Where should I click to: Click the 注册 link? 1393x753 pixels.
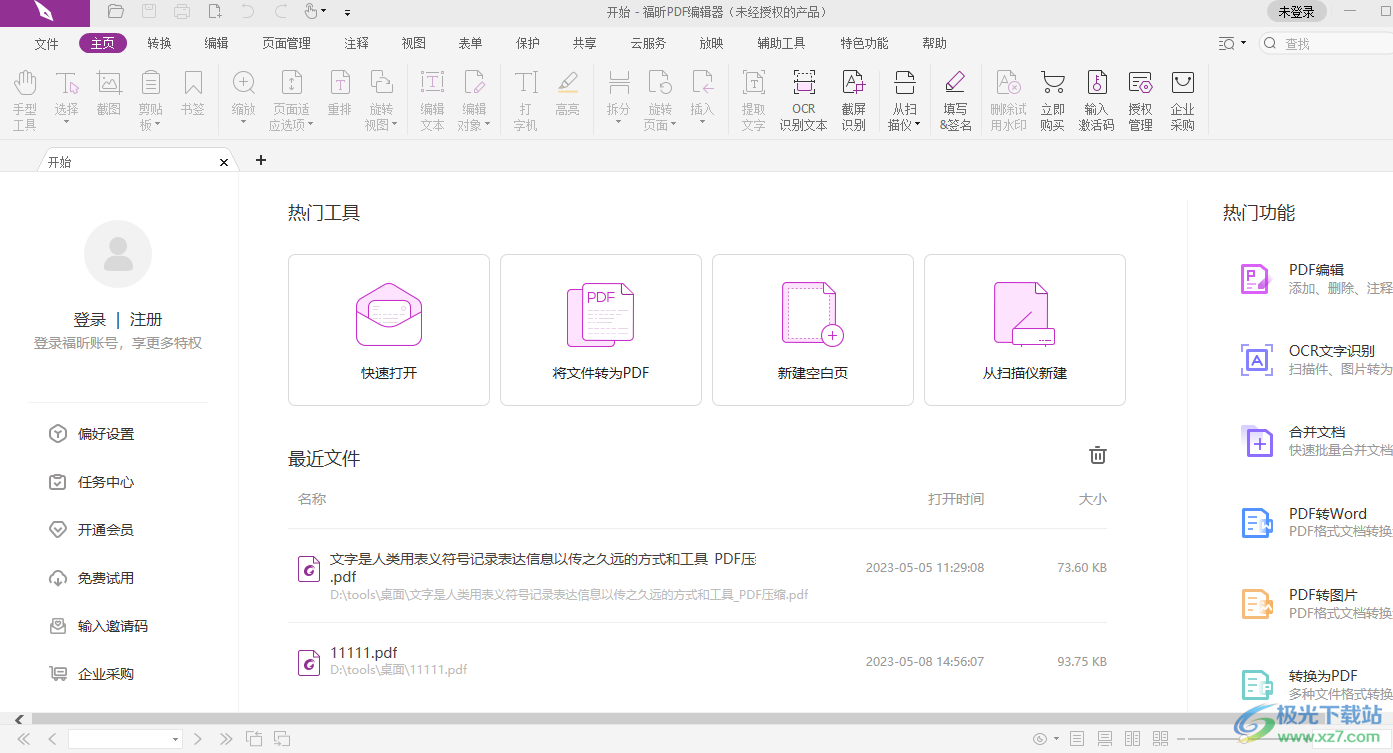click(x=146, y=320)
